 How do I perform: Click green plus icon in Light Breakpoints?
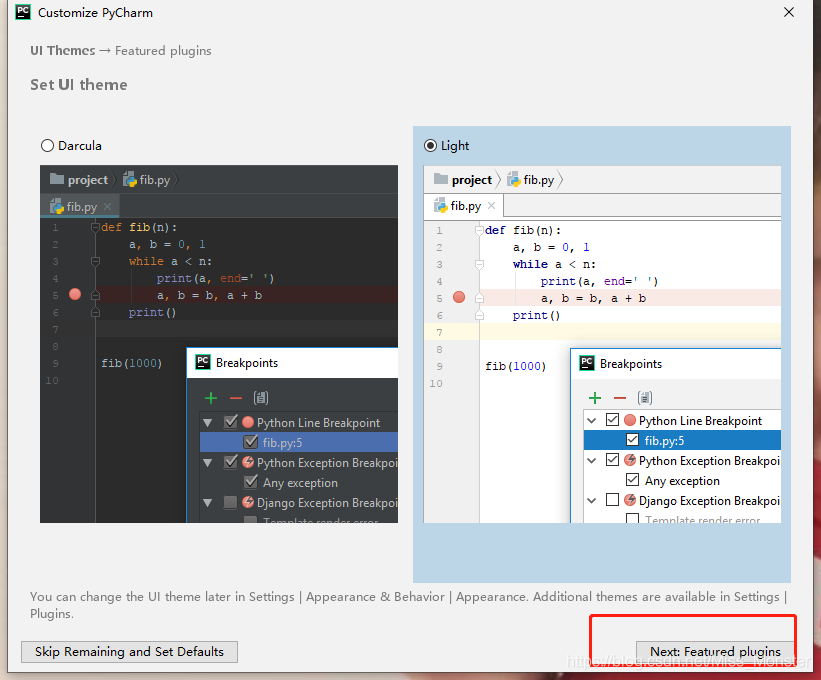tap(595, 398)
